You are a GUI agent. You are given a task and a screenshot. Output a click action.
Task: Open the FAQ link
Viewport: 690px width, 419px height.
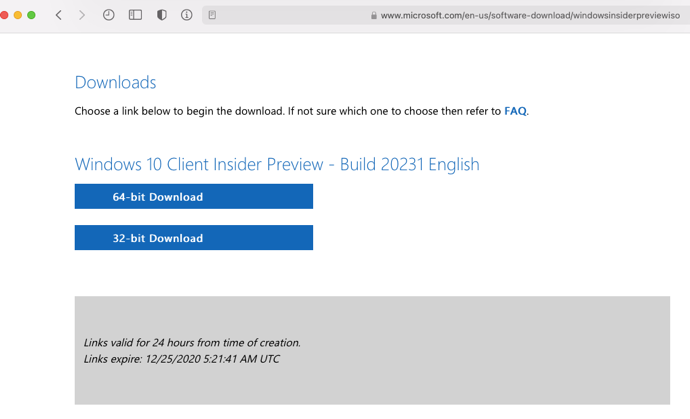click(x=515, y=111)
